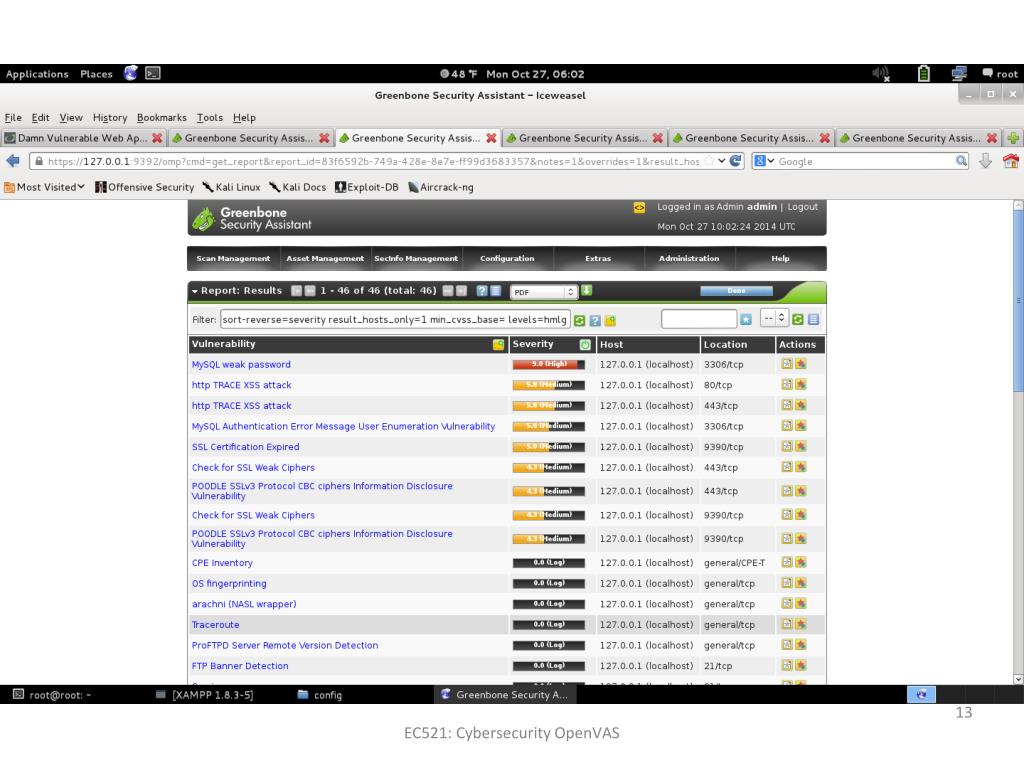Click the empty filter name input box
1024x768 pixels.
(699, 319)
